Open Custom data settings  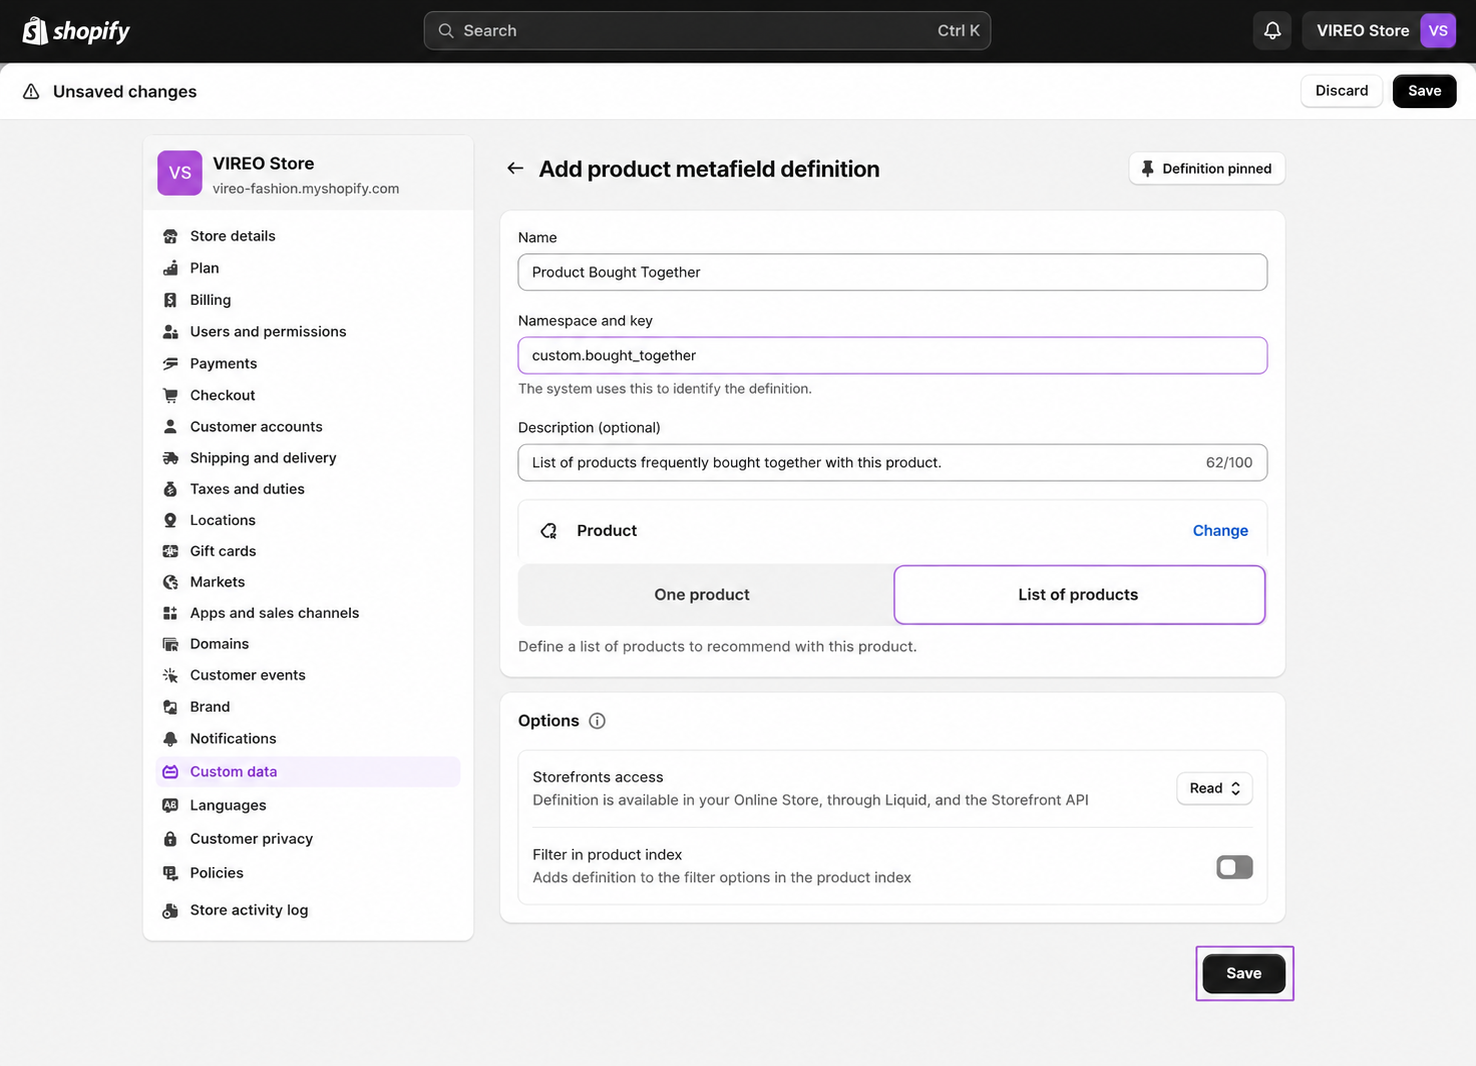308,772
